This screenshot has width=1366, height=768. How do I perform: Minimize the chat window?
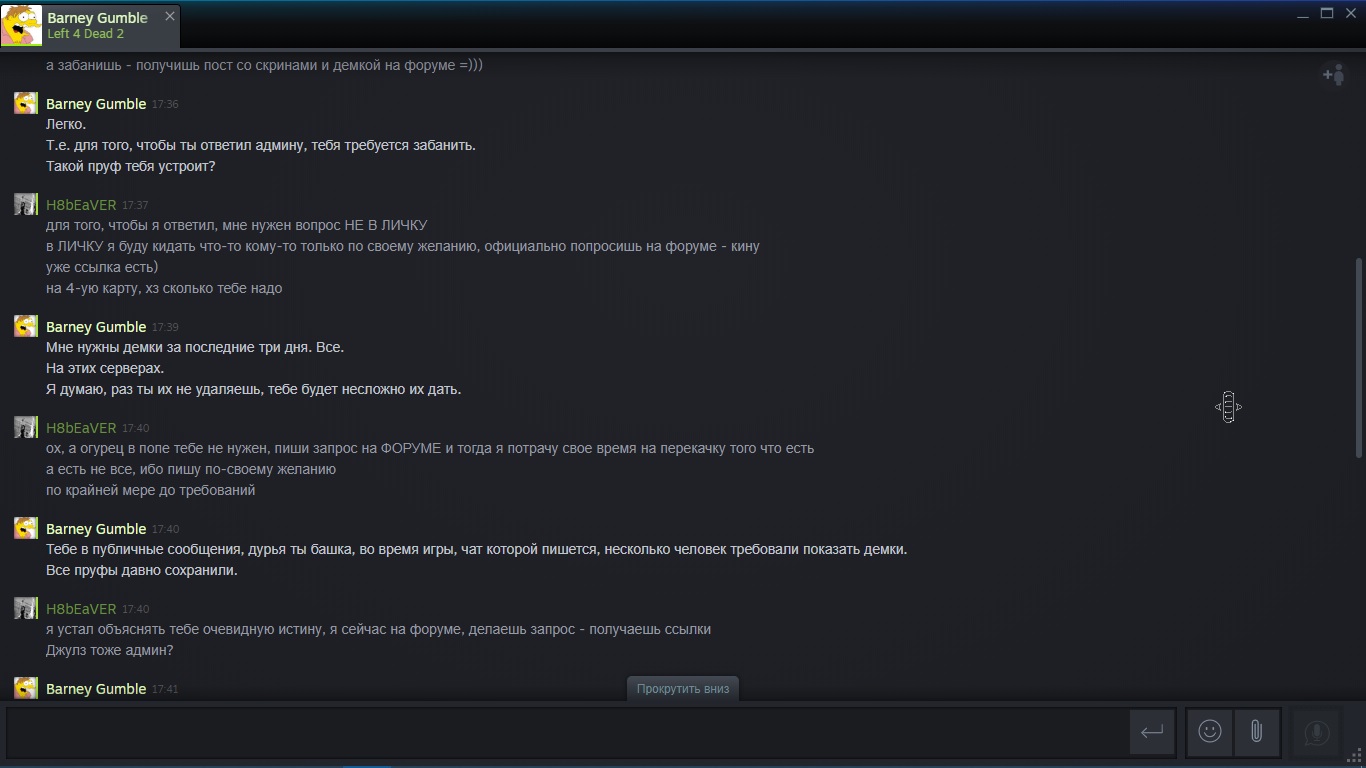(1303, 14)
